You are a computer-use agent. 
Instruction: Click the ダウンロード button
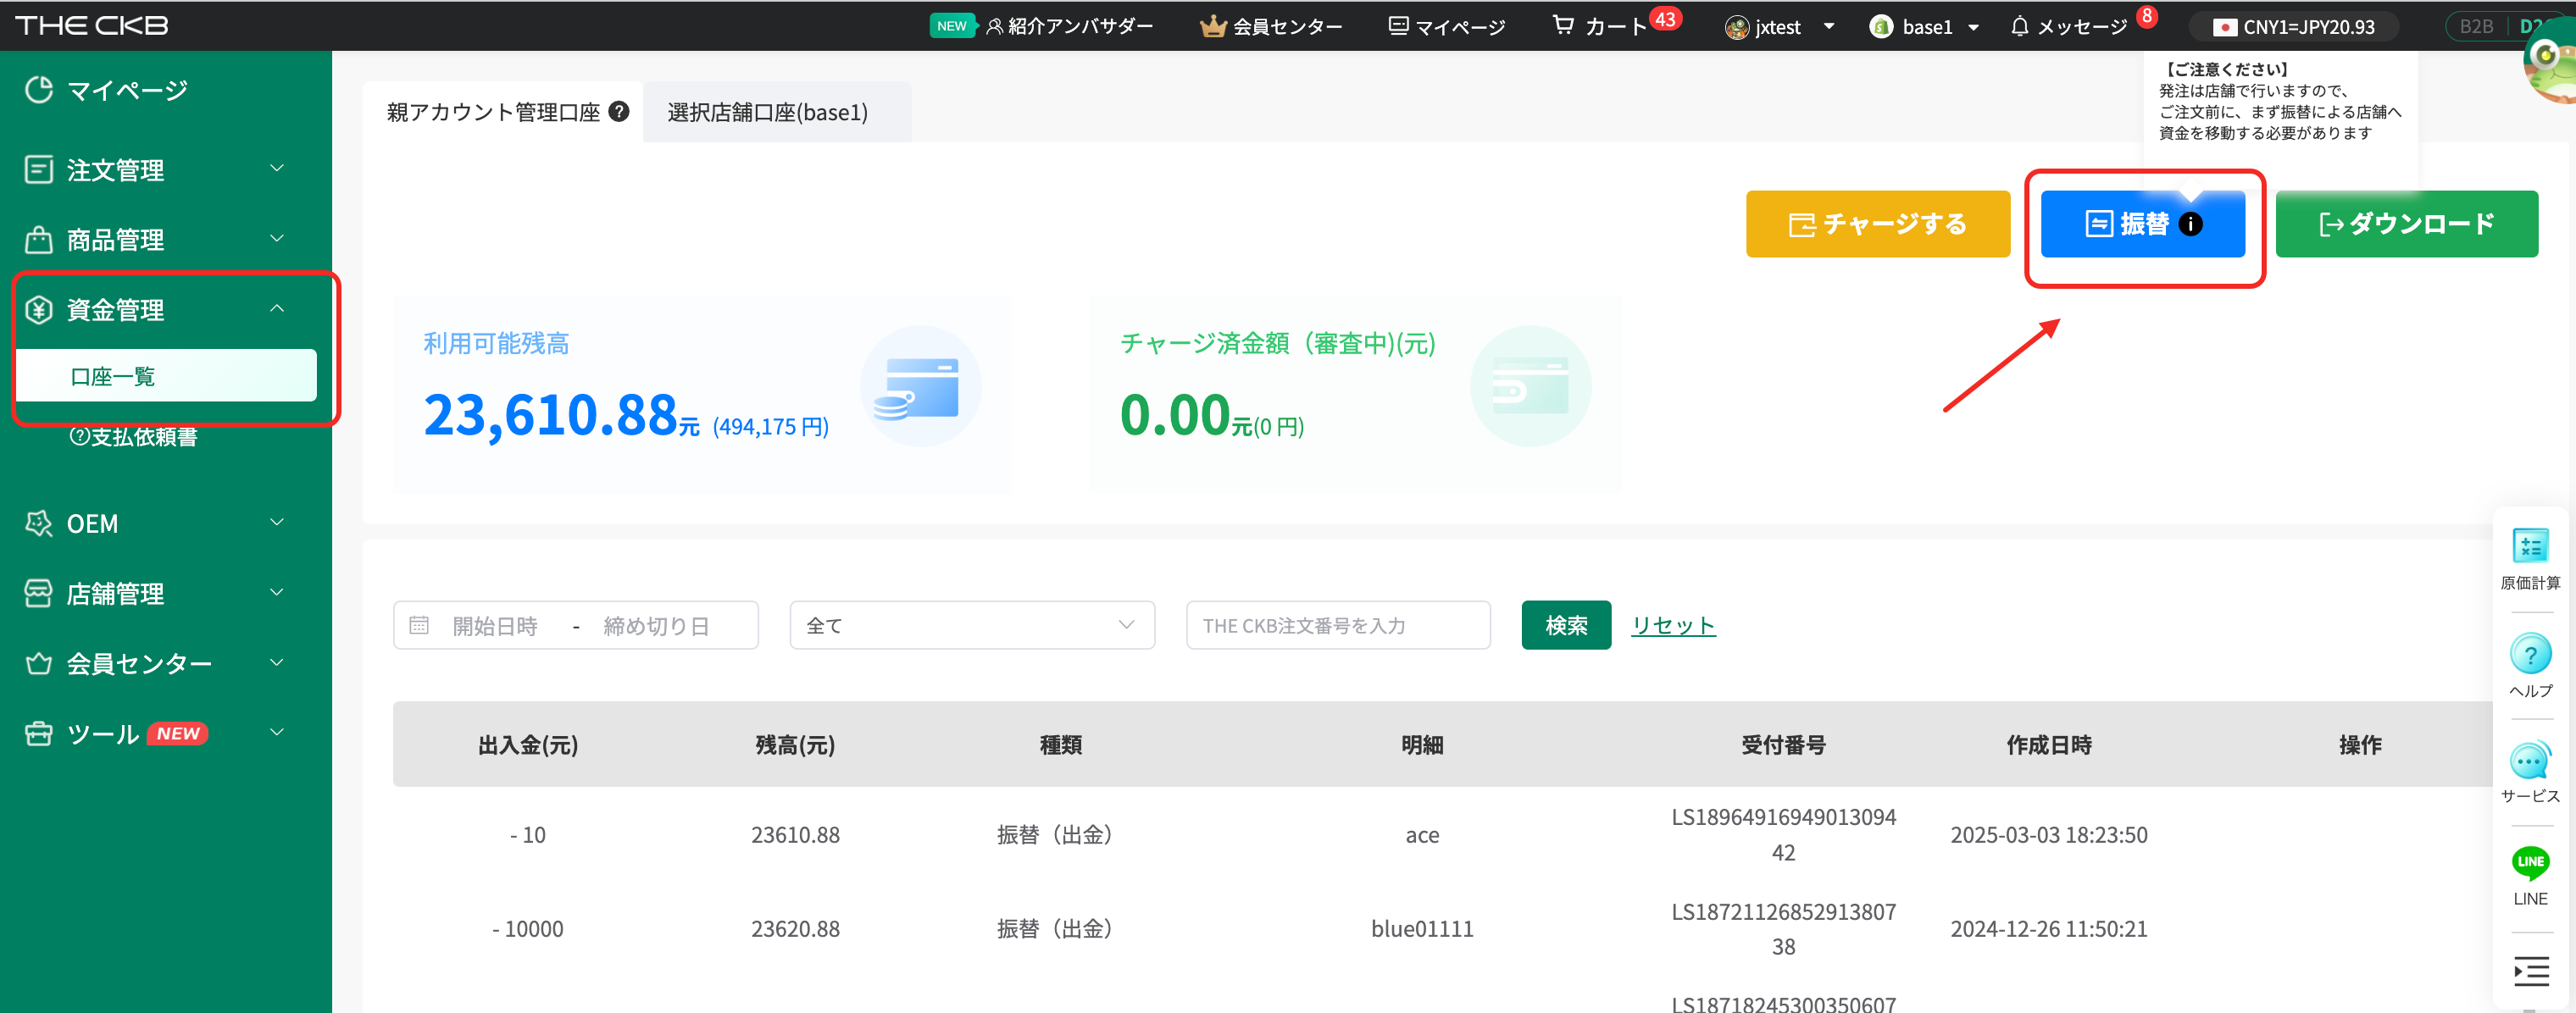tap(2406, 224)
